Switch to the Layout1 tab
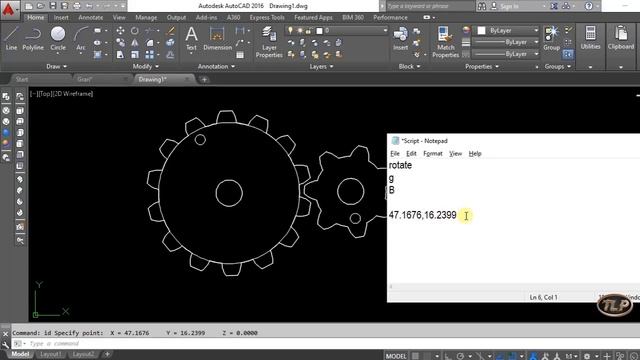This screenshot has width=640, height=360. [x=50, y=354]
